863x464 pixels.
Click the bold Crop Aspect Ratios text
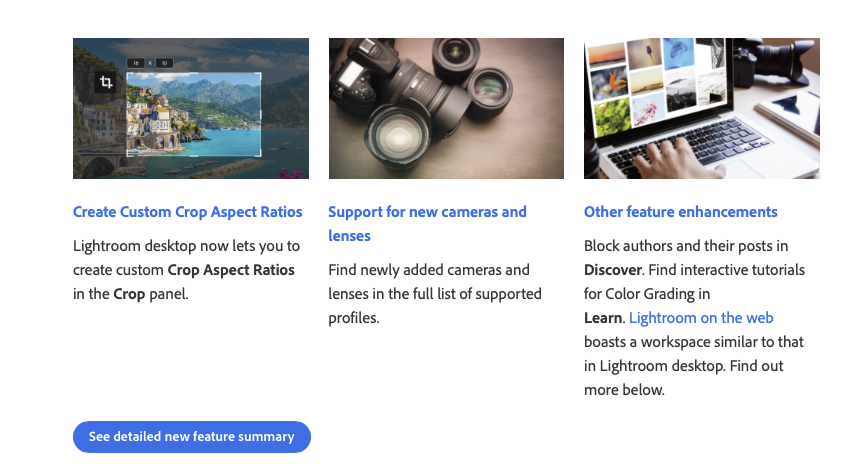pos(231,270)
